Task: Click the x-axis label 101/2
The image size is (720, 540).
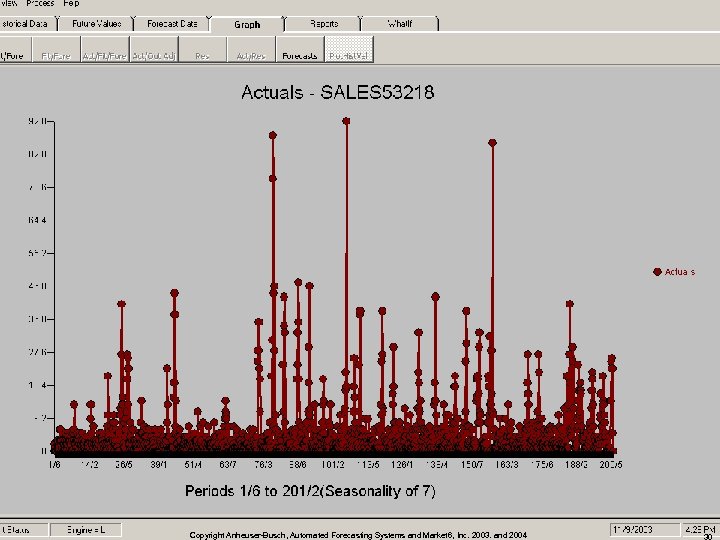Action: pos(332,465)
